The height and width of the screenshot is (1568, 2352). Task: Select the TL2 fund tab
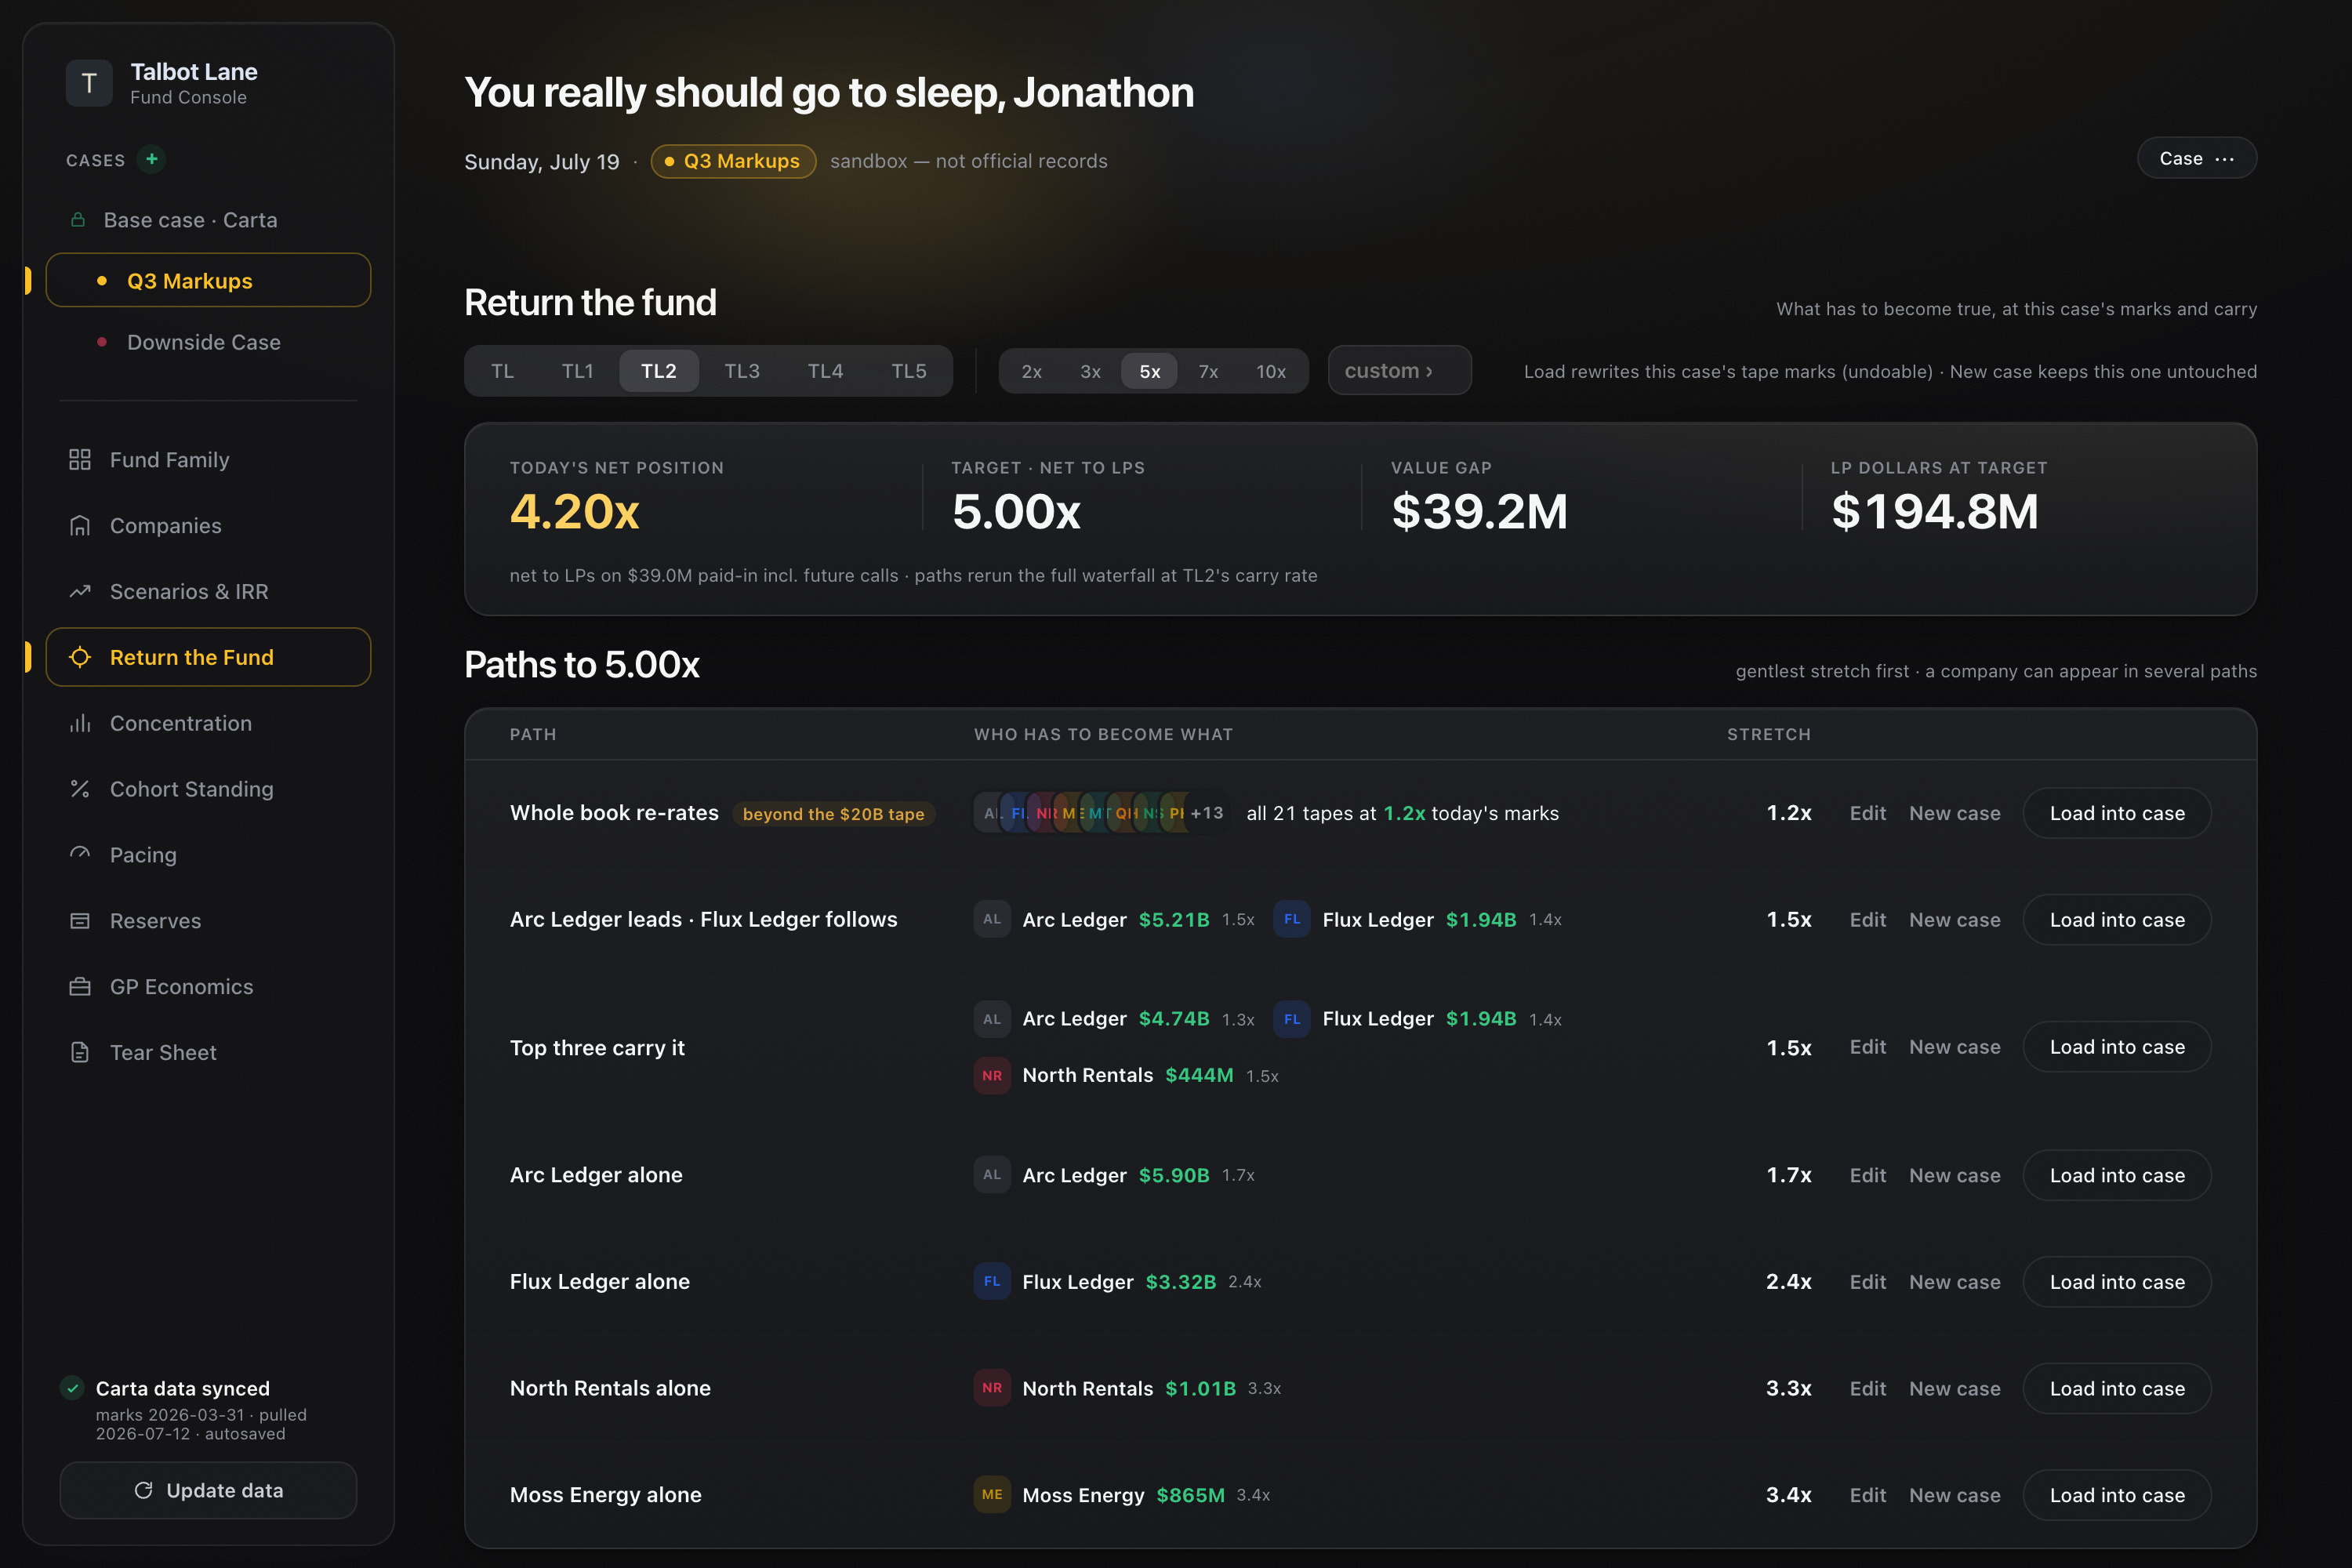(659, 371)
